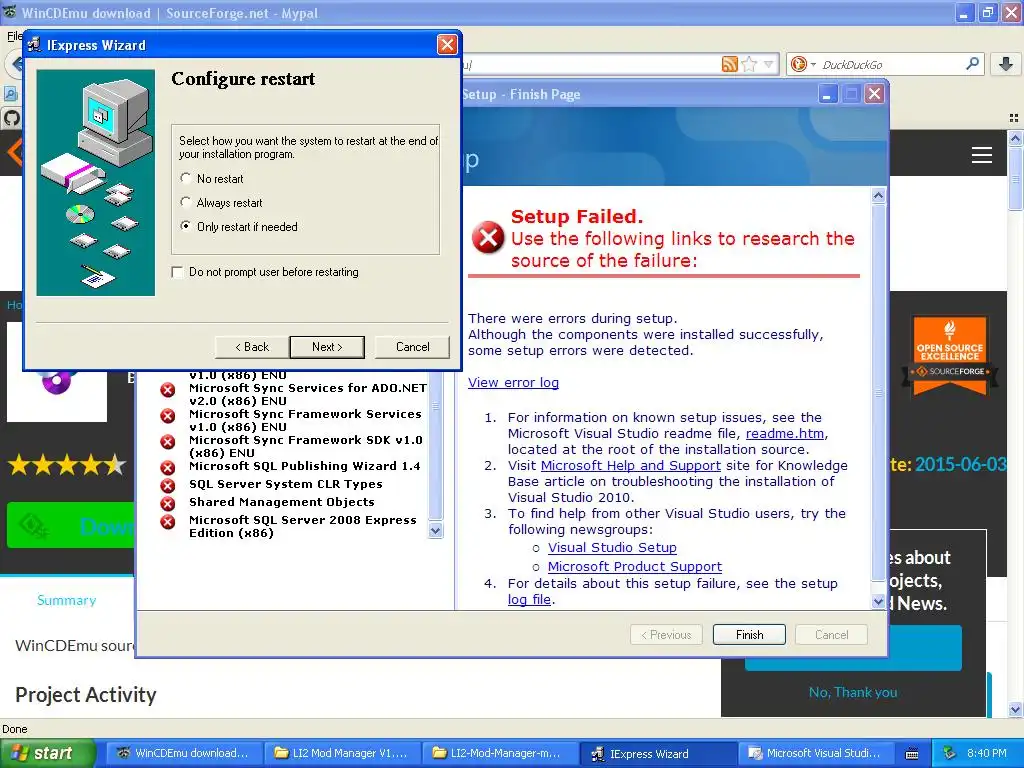Click the green Download button
This screenshot has width=1024, height=768.
pyautogui.click(x=71, y=525)
